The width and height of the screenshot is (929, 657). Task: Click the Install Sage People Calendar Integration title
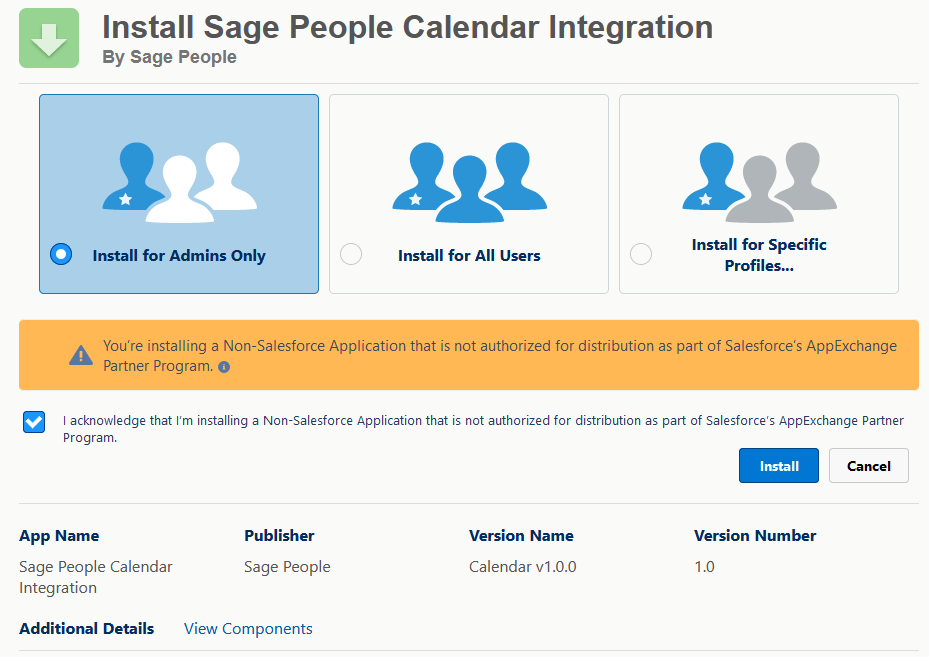click(x=407, y=27)
